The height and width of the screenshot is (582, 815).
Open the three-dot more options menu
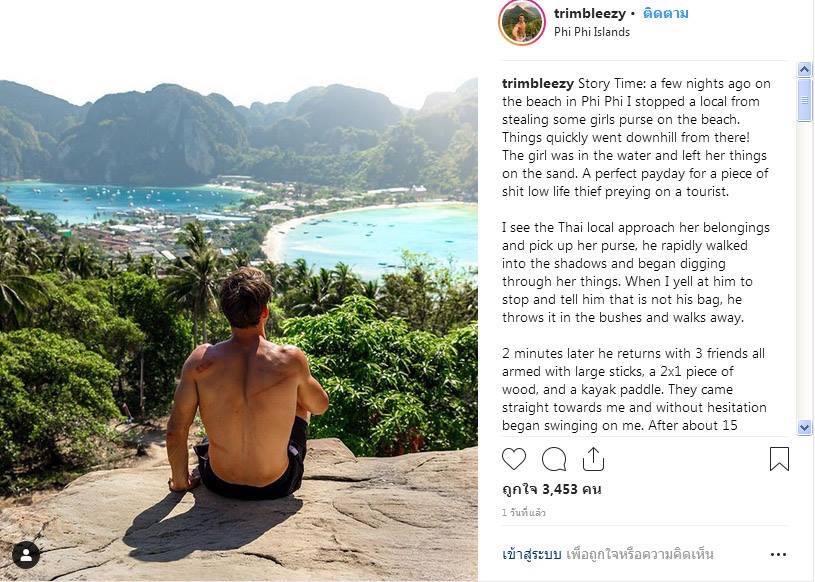tap(778, 554)
